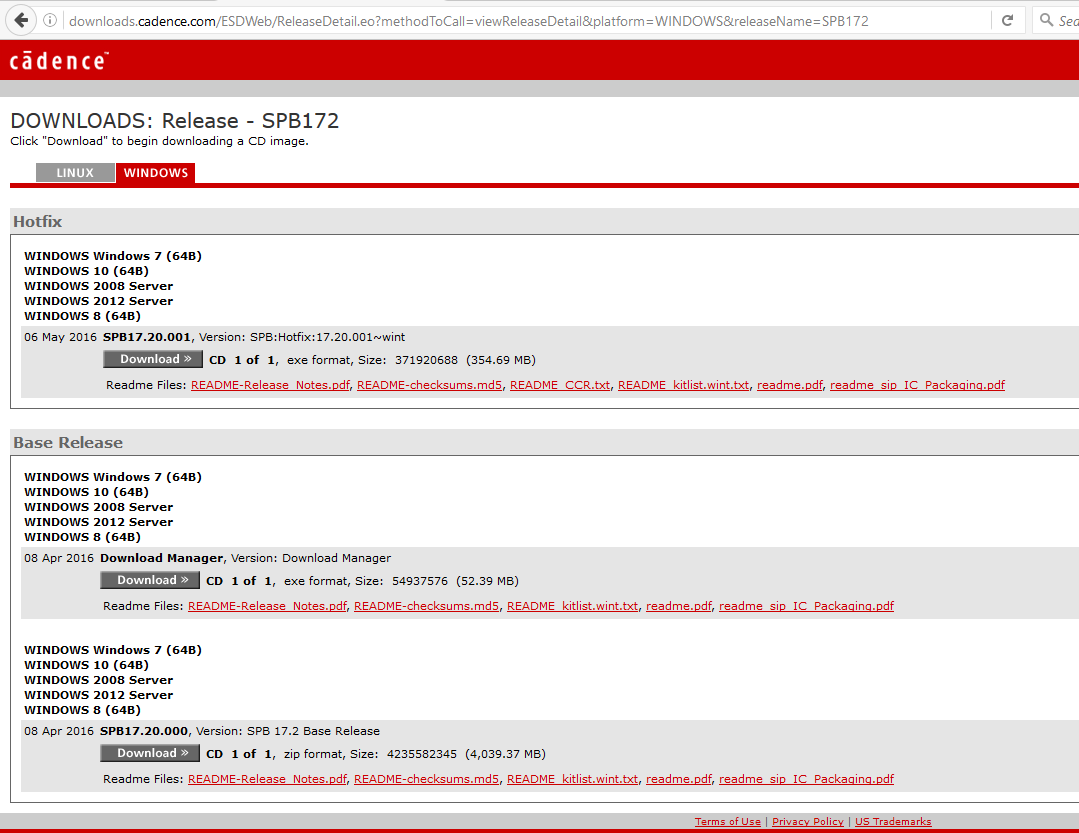Open hotfix README-checksums.md5
Screen dimensions: 1079x833
coord(429,385)
